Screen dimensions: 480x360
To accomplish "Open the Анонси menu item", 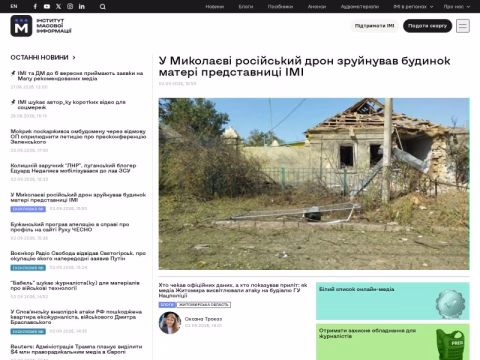I will coord(317,7).
